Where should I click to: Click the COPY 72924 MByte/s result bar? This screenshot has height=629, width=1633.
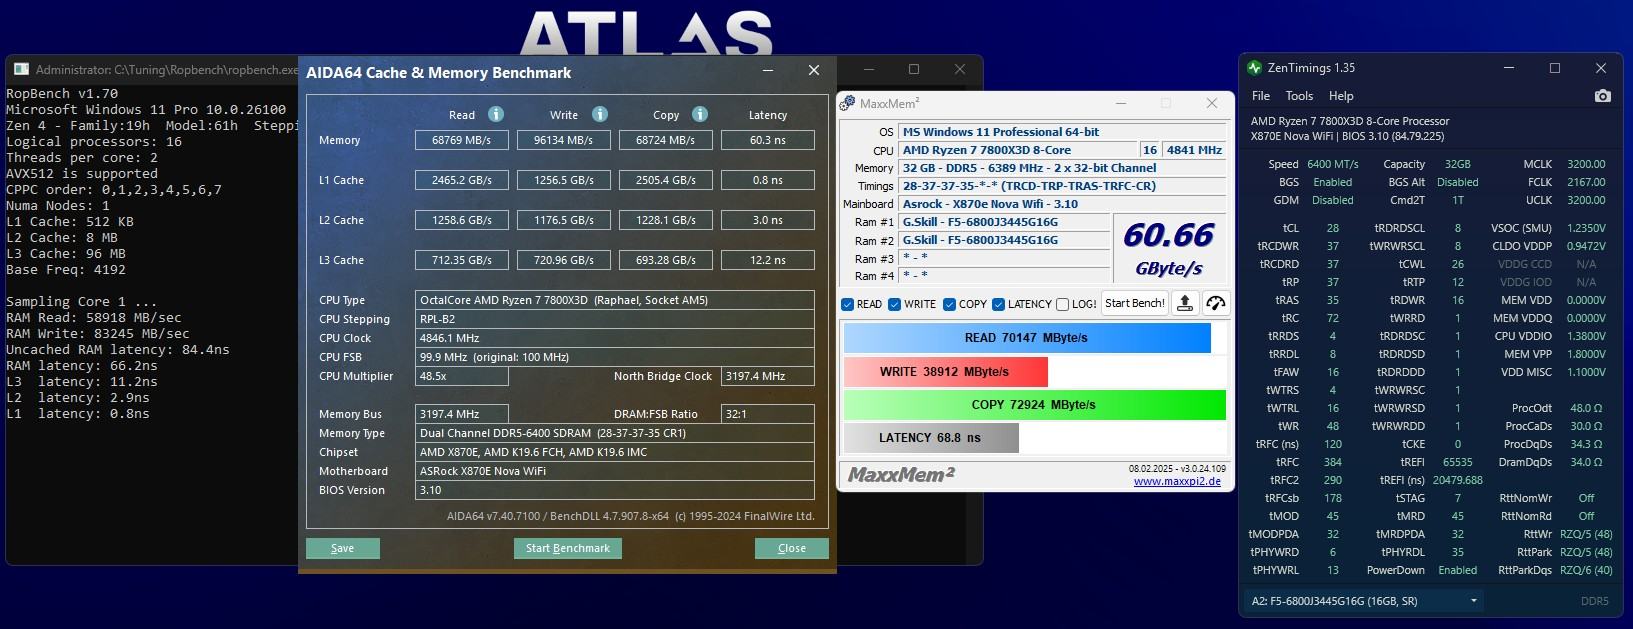point(1034,405)
